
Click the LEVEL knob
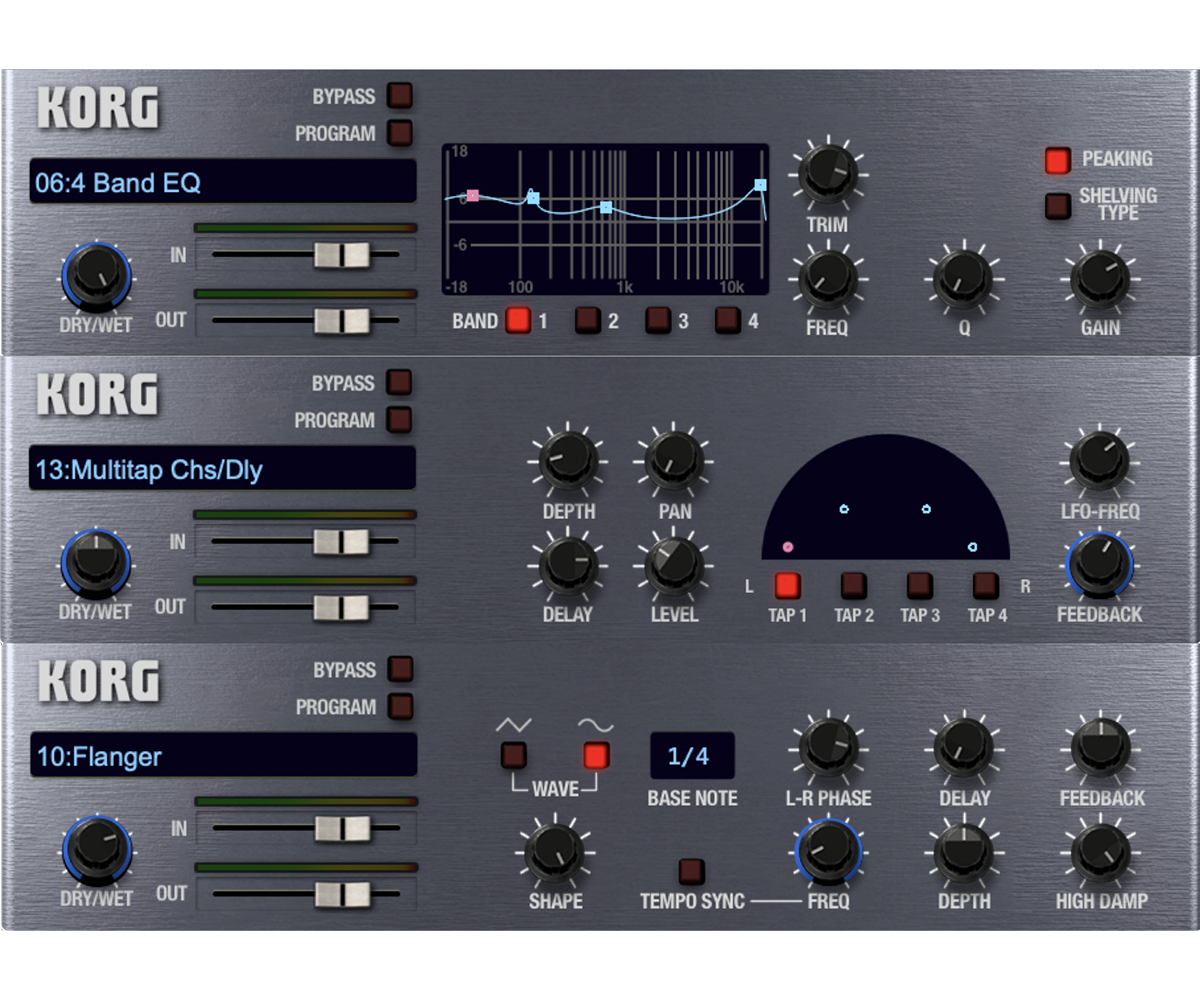click(x=674, y=565)
